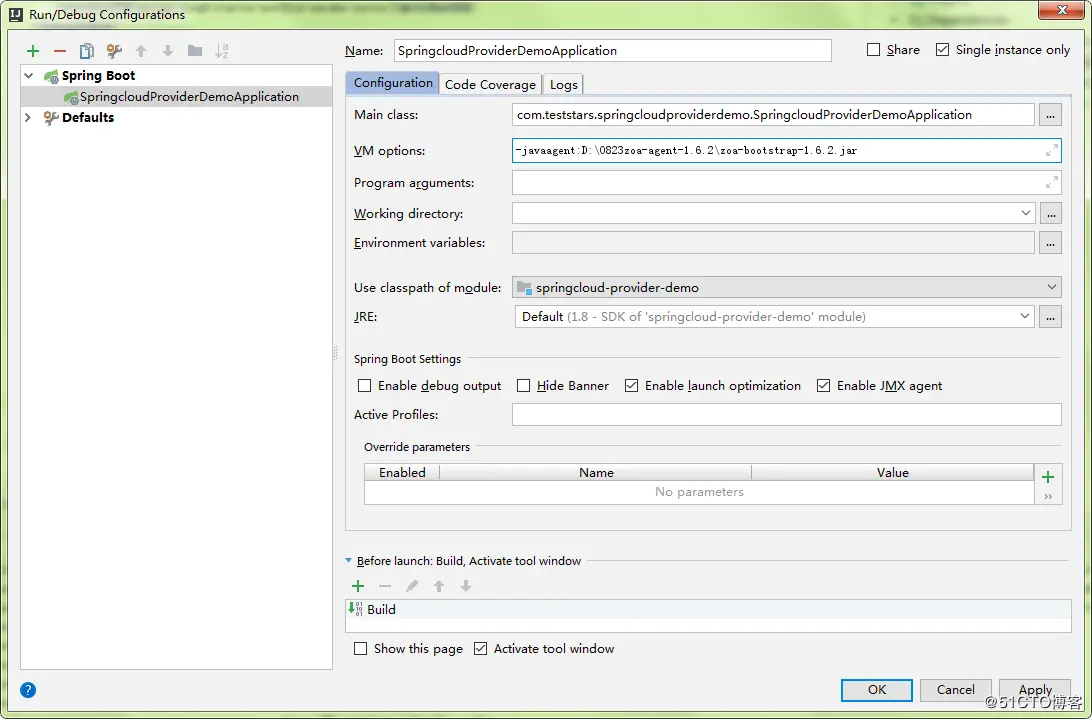This screenshot has width=1092, height=719.
Task: Select the Build task in Before launch list
Action: 708,609
